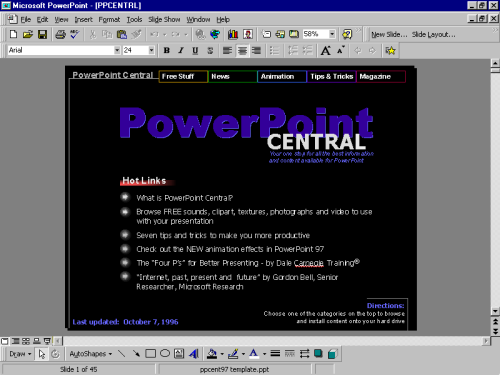Expand the AutoShapes dropdown
Image resolution: width=500 pixels, height=375 pixels.
pos(91,354)
